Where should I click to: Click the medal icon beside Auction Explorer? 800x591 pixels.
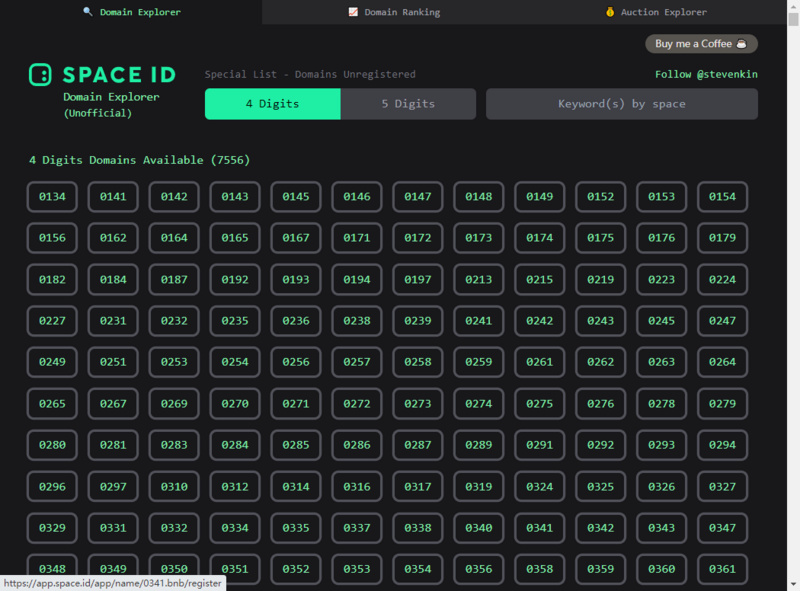pos(608,12)
